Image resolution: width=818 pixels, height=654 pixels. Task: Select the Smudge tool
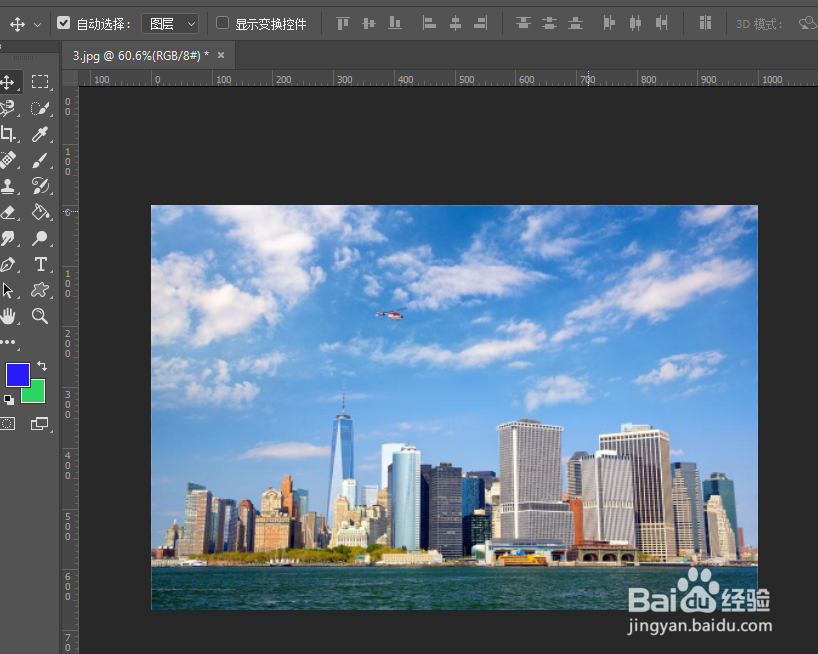point(7,238)
